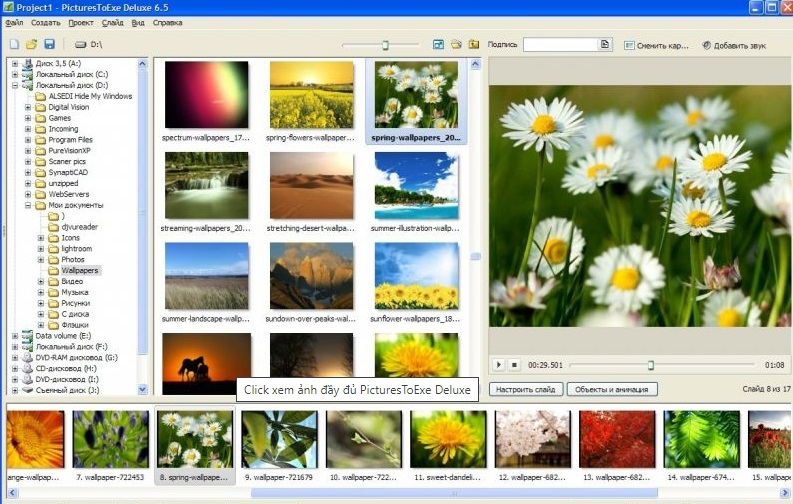Select CD-дисковод (H:) in the tree
The image size is (793, 504).
coord(66,368)
